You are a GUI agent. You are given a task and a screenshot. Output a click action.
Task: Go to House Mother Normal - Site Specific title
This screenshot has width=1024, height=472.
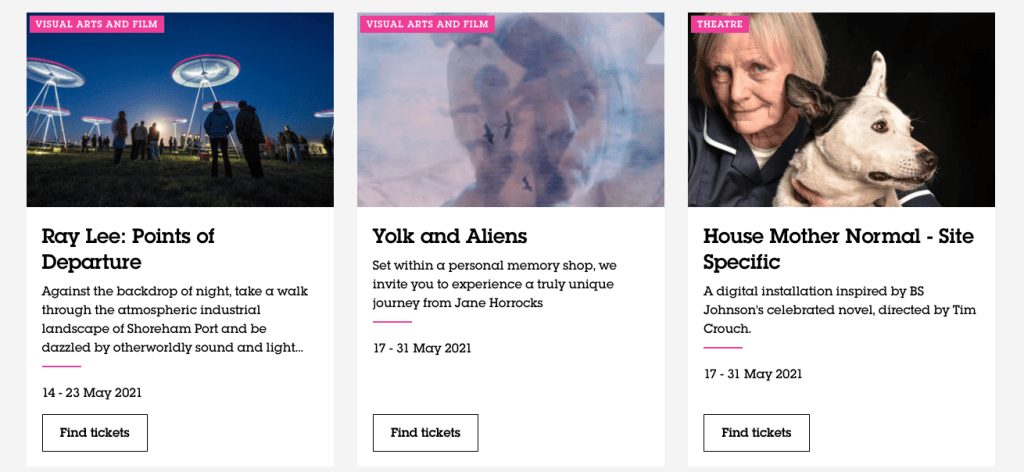pos(838,249)
